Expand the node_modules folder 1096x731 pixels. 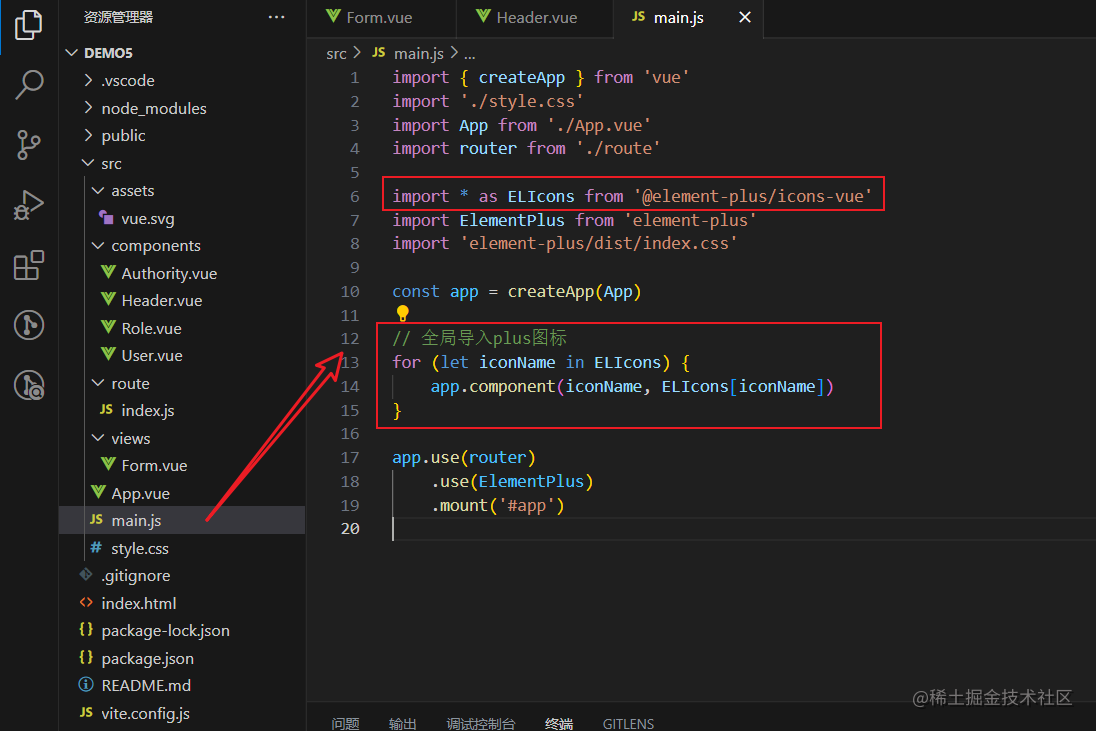click(88, 108)
